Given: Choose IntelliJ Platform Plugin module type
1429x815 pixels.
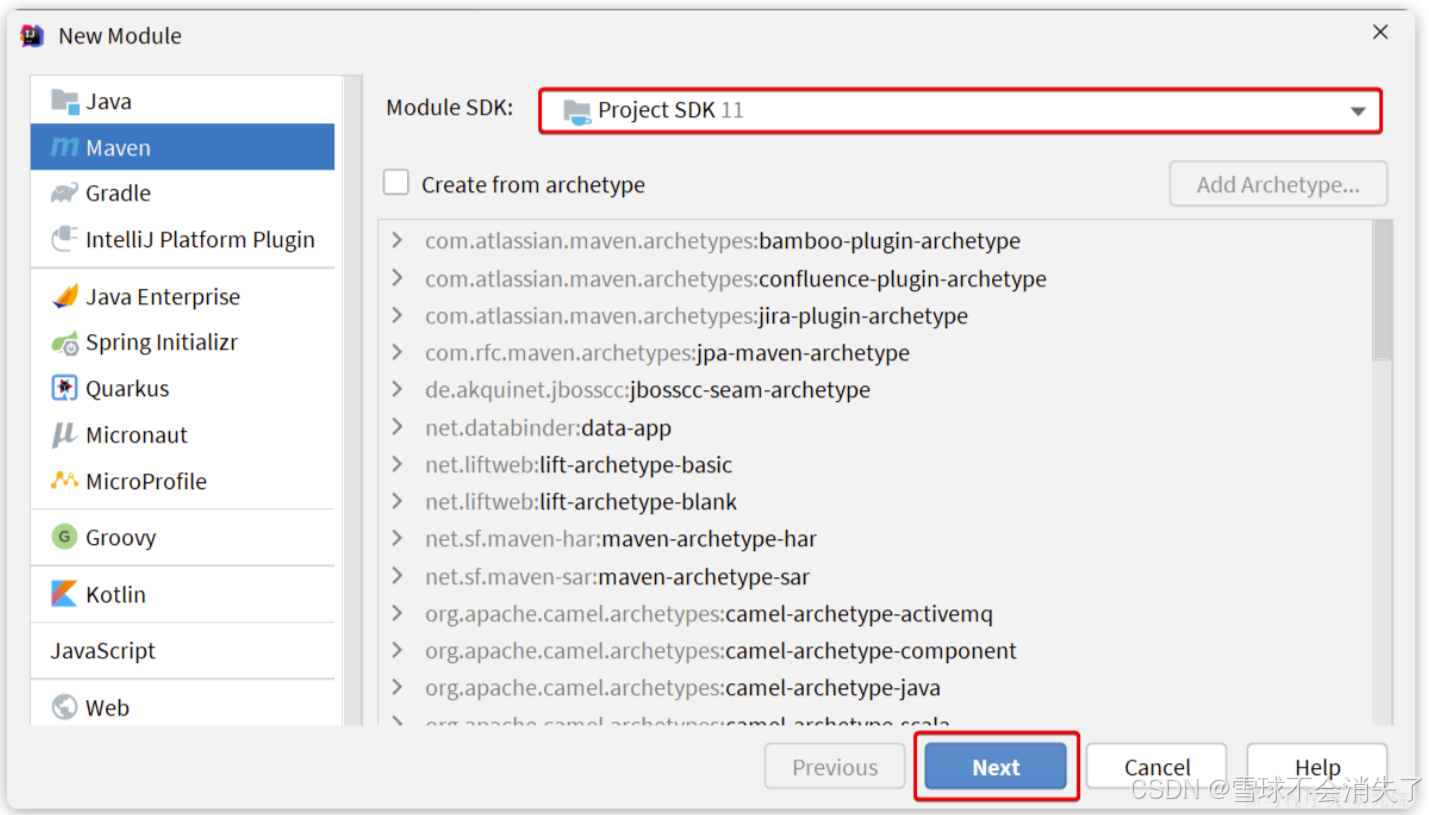Looking at the screenshot, I should [x=183, y=239].
